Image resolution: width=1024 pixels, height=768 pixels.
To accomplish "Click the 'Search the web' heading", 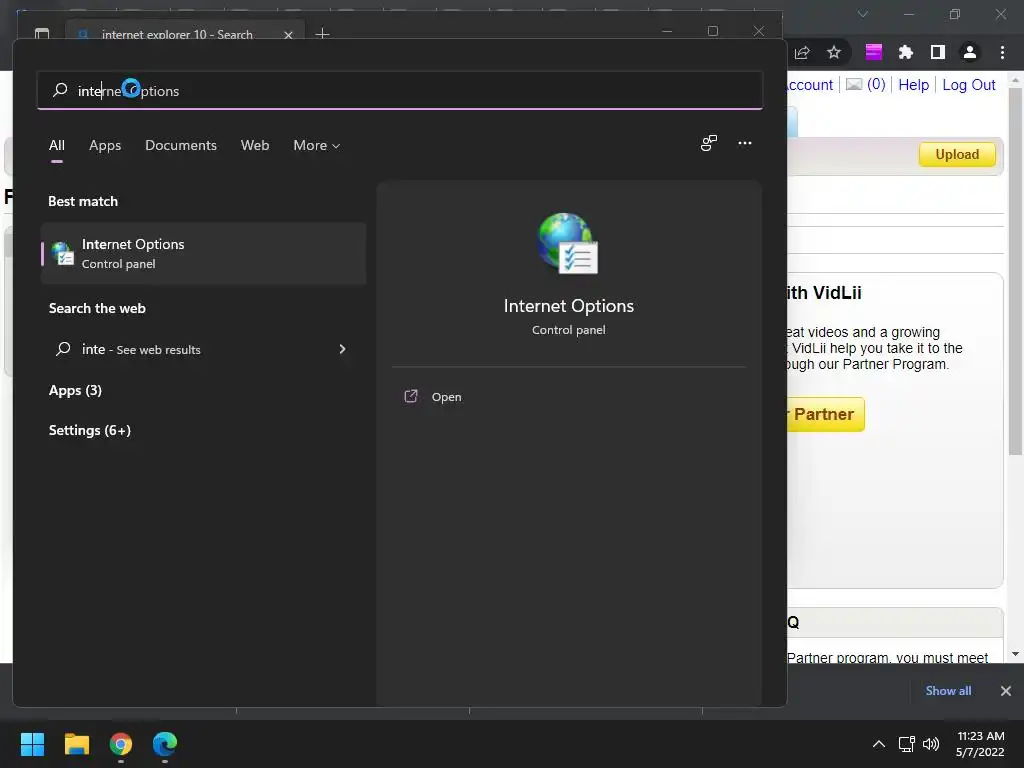I will tap(97, 308).
